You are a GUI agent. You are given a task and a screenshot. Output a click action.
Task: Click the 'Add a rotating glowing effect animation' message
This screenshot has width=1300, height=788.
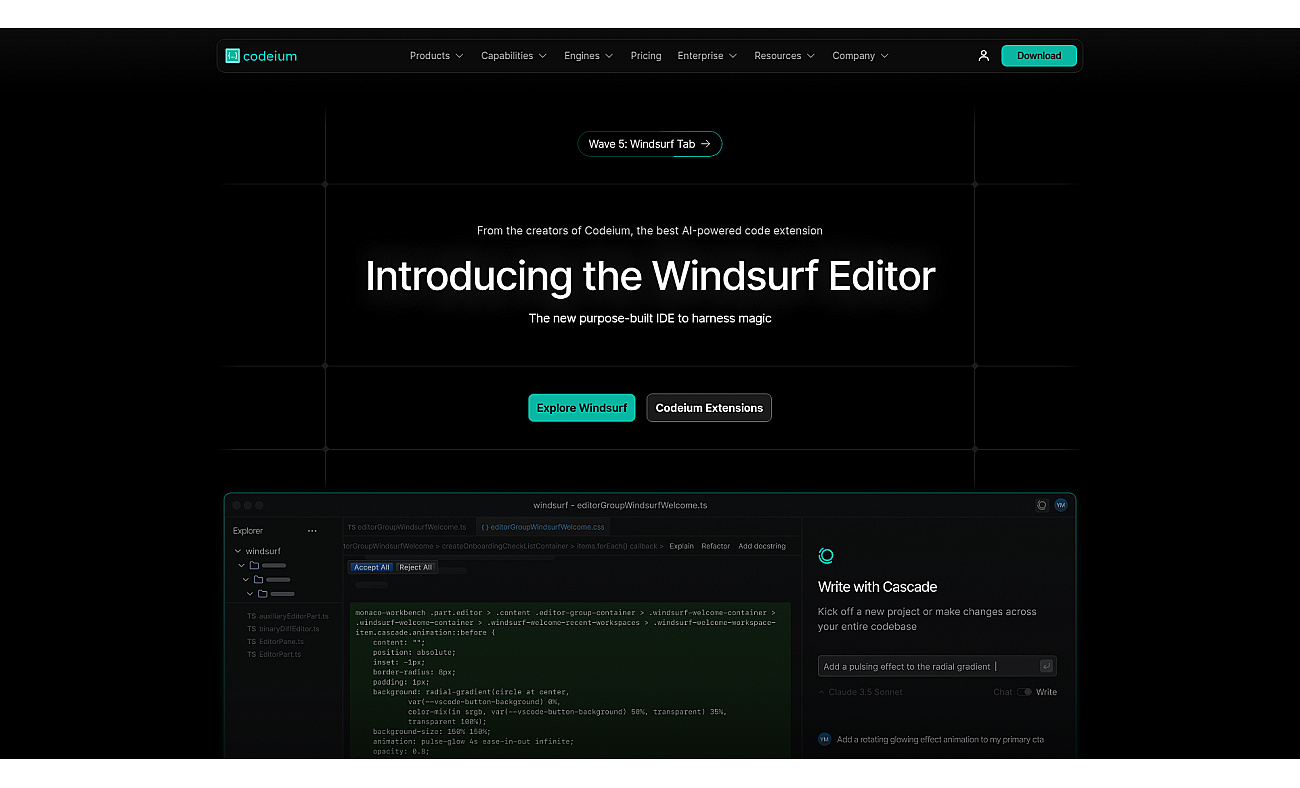pos(940,739)
